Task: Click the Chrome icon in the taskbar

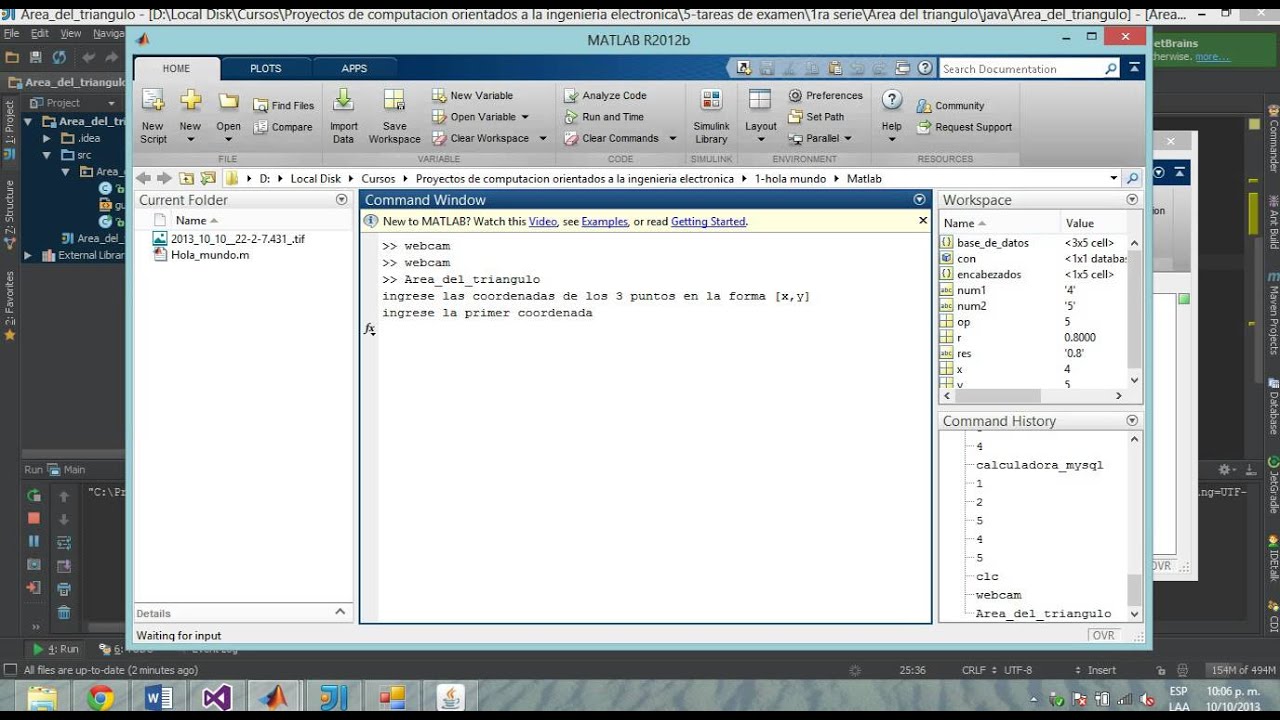Action: click(100, 697)
